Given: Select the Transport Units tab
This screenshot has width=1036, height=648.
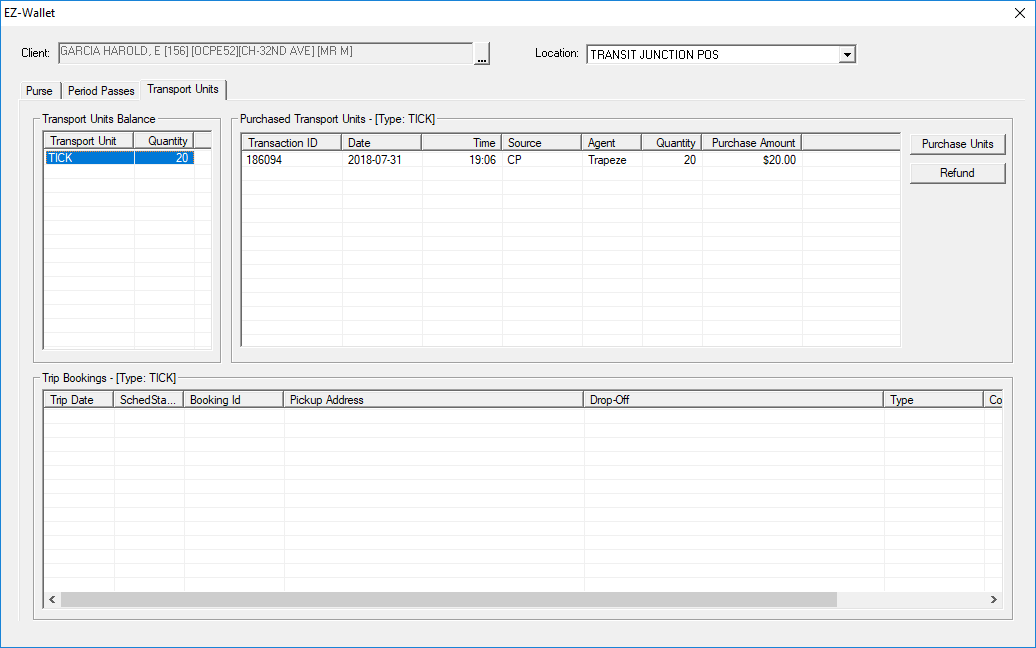Looking at the screenshot, I should pos(182,89).
